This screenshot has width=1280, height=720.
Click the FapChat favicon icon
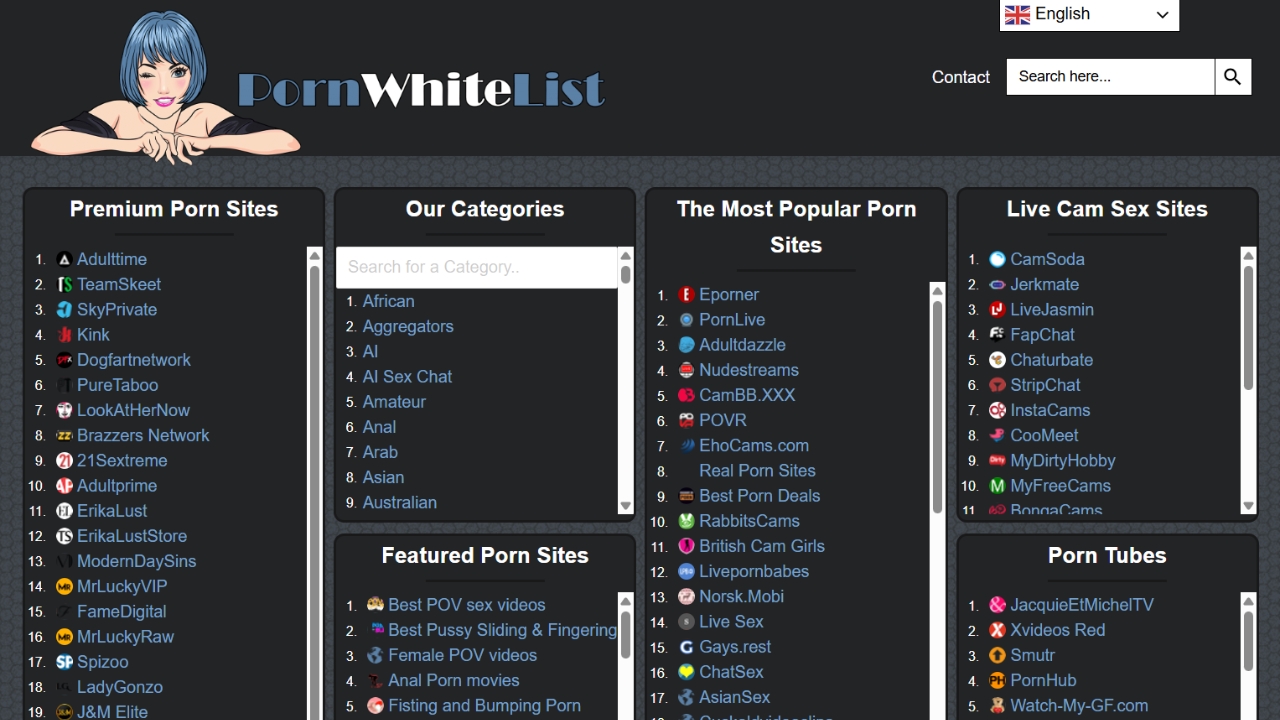click(997, 335)
